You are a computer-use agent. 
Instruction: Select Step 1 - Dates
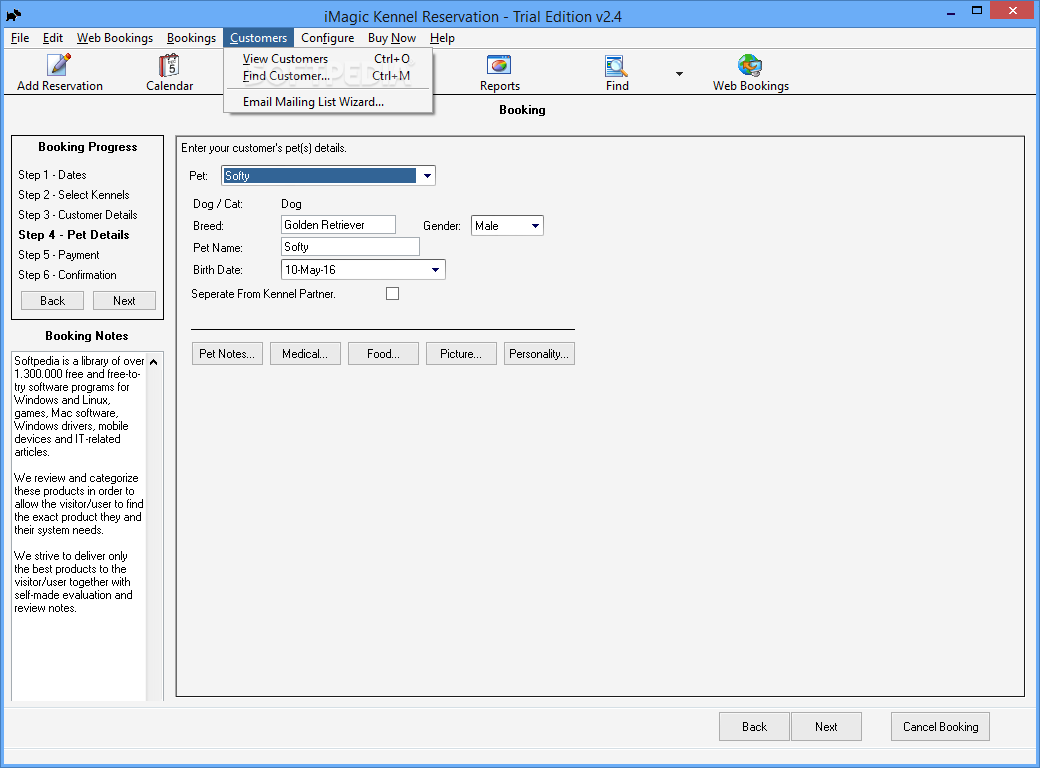tap(52, 174)
